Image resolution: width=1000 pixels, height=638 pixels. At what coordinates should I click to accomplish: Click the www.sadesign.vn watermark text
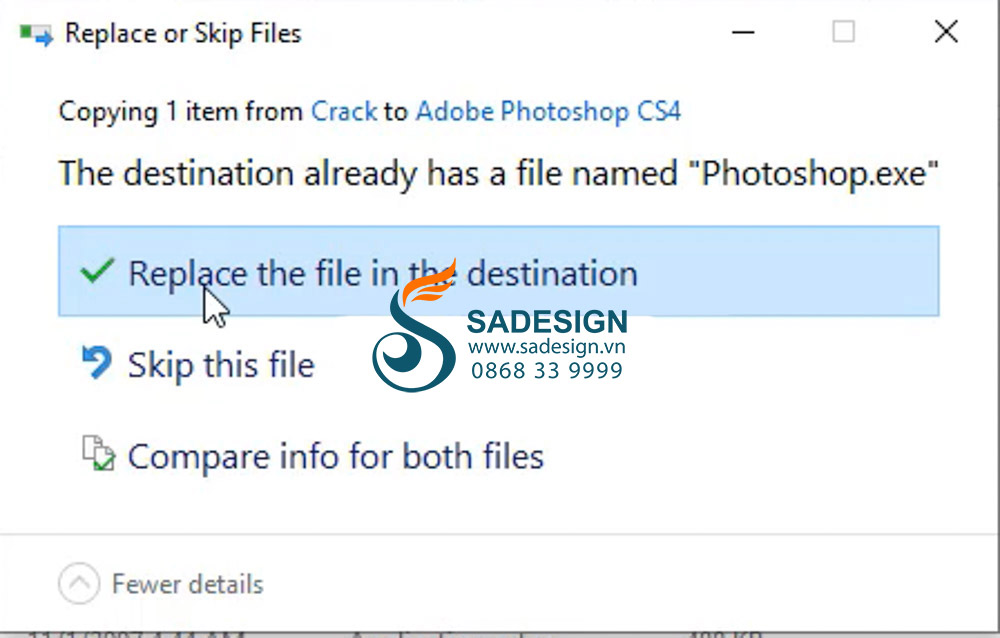[547, 347]
